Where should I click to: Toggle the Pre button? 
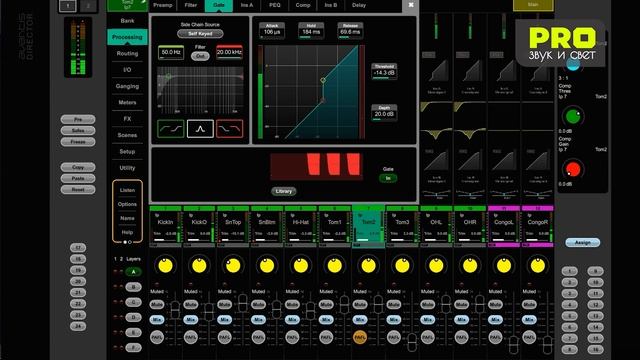(x=78, y=119)
